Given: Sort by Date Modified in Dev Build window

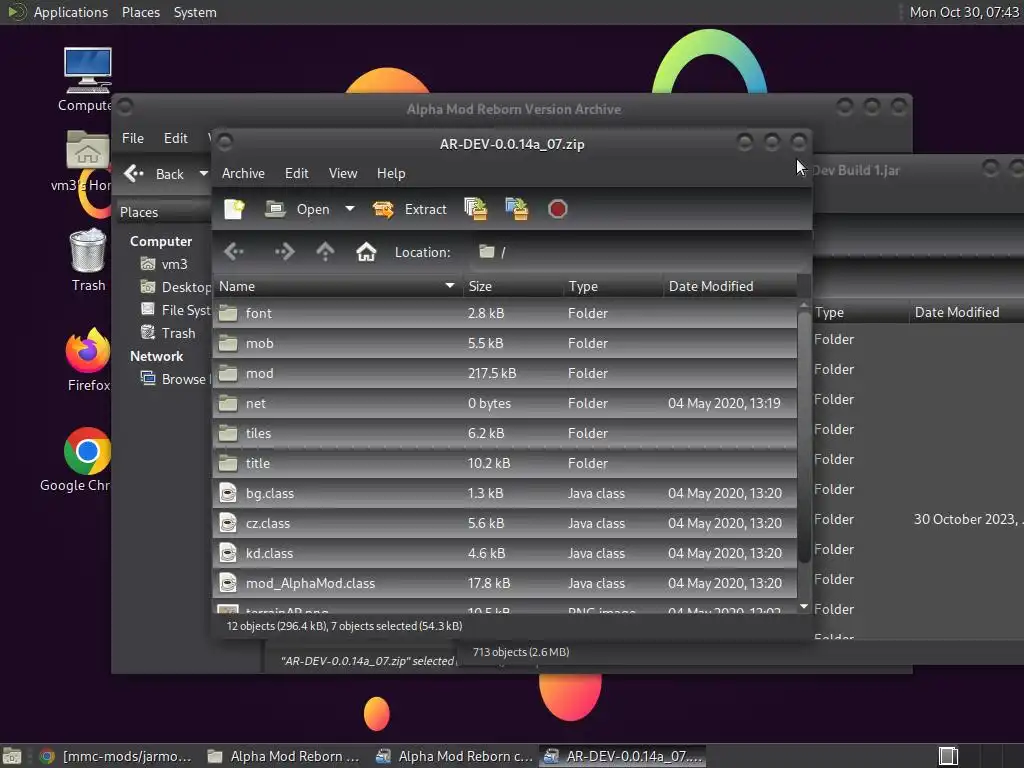Looking at the screenshot, I should [x=967, y=313].
